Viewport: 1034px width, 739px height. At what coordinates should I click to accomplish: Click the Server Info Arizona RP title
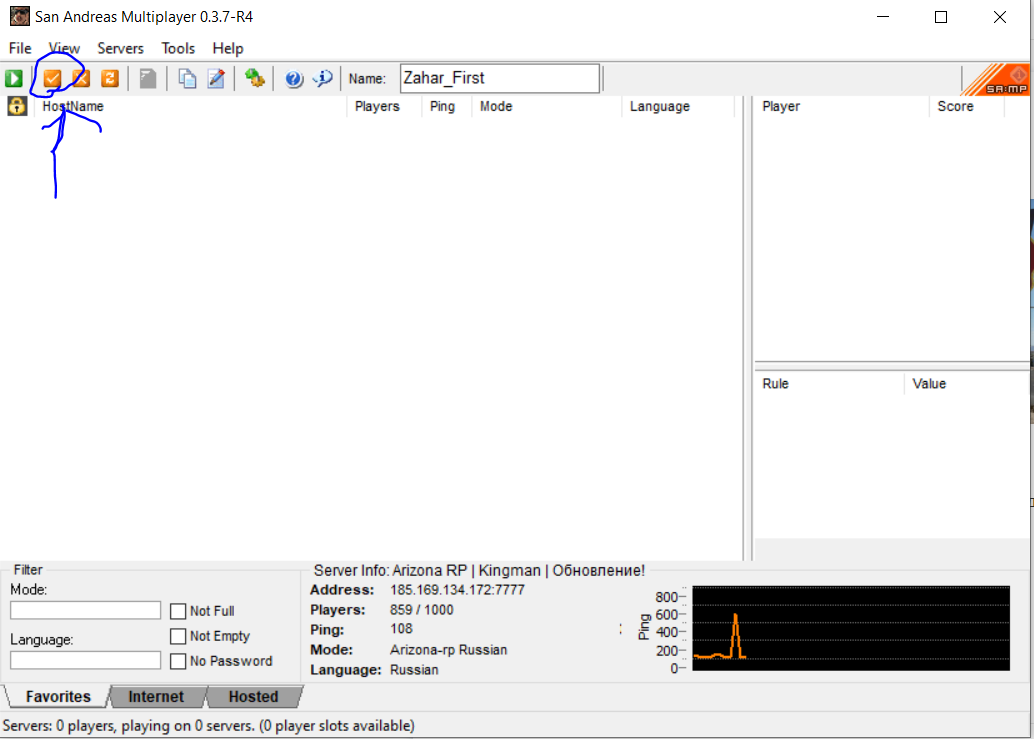coord(479,570)
